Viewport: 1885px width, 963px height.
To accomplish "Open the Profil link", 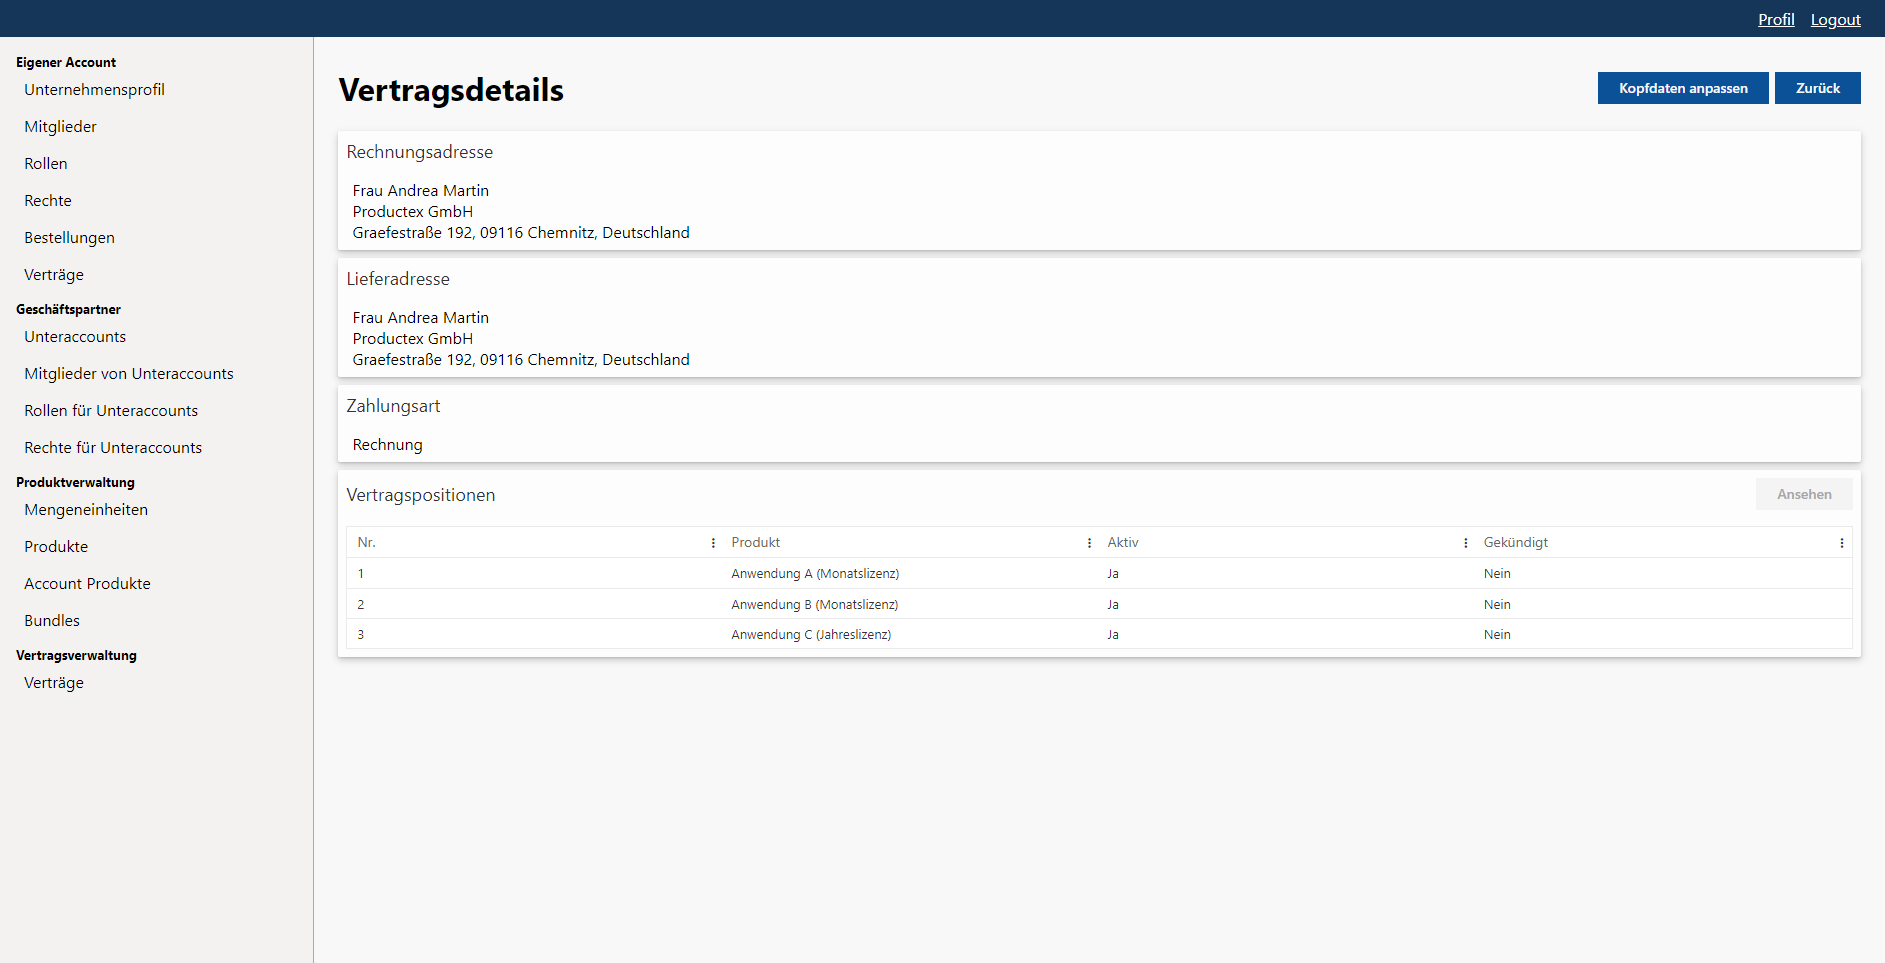I will pos(1775,19).
